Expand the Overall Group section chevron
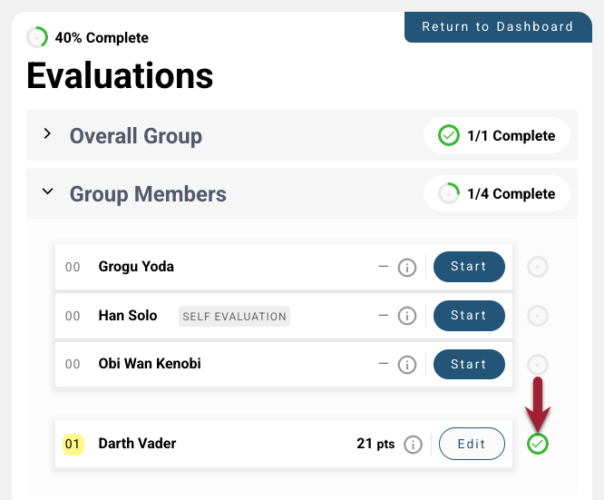This screenshot has height=500, width=604. (x=47, y=135)
